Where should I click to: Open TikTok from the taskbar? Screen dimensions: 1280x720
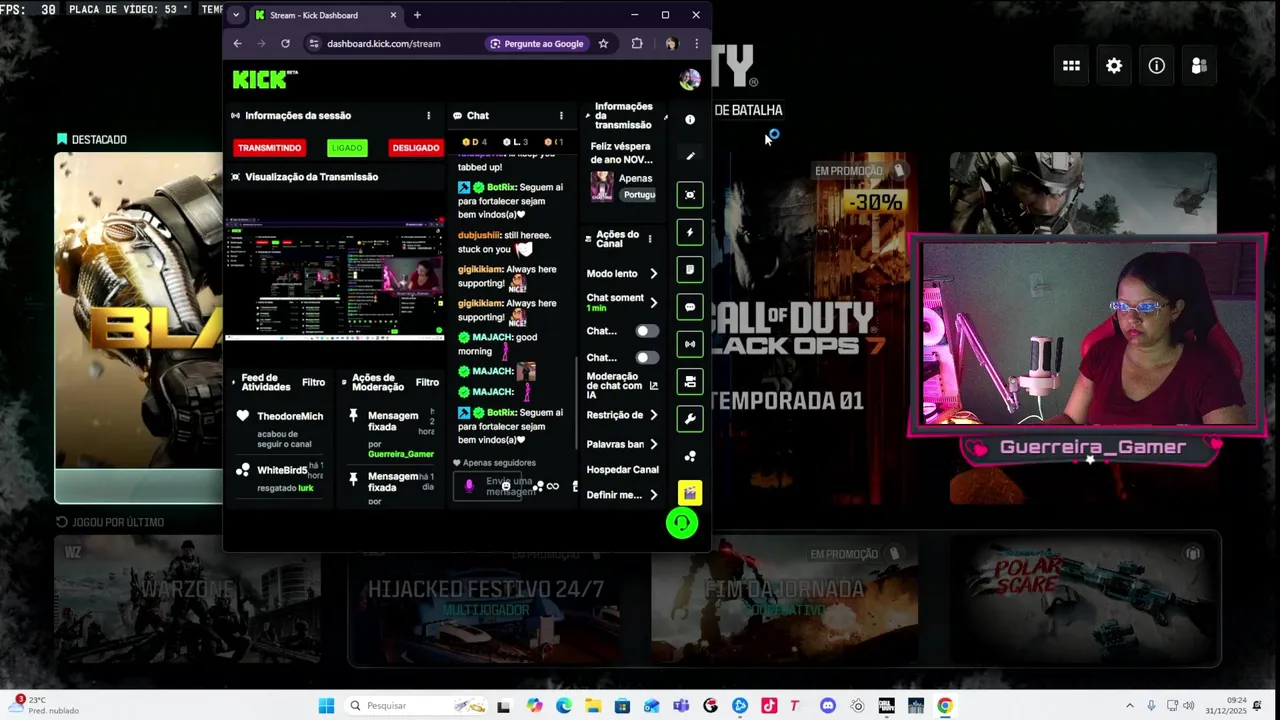click(x=768, y=706)
